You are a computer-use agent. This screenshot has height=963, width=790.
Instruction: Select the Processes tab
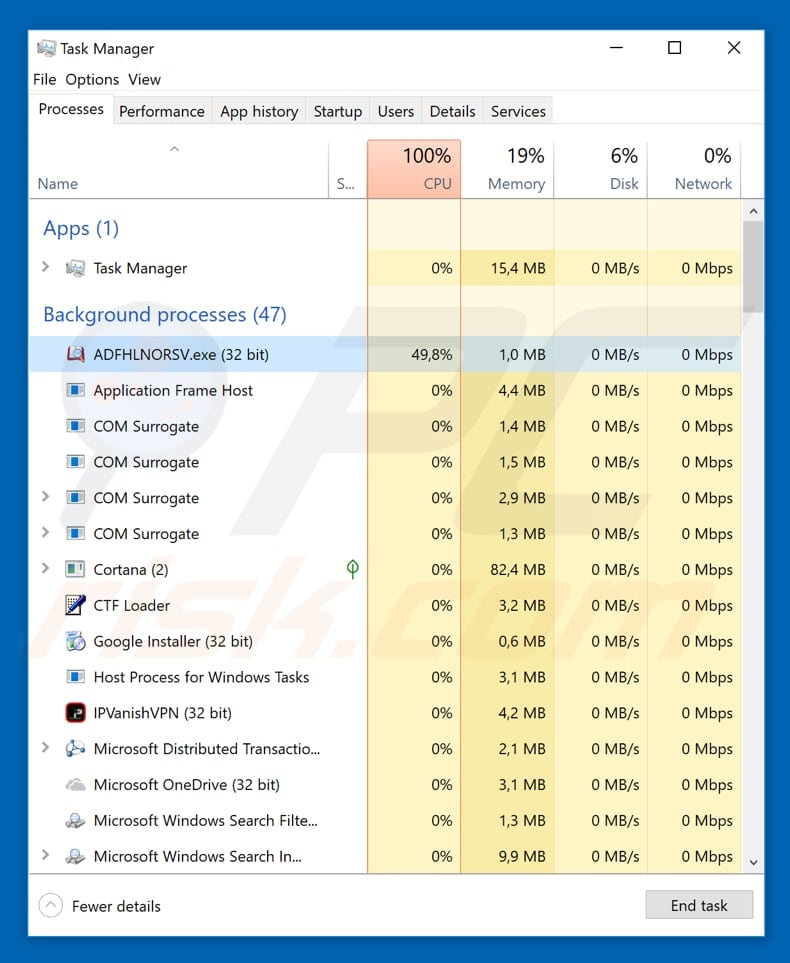pos(71,109)
